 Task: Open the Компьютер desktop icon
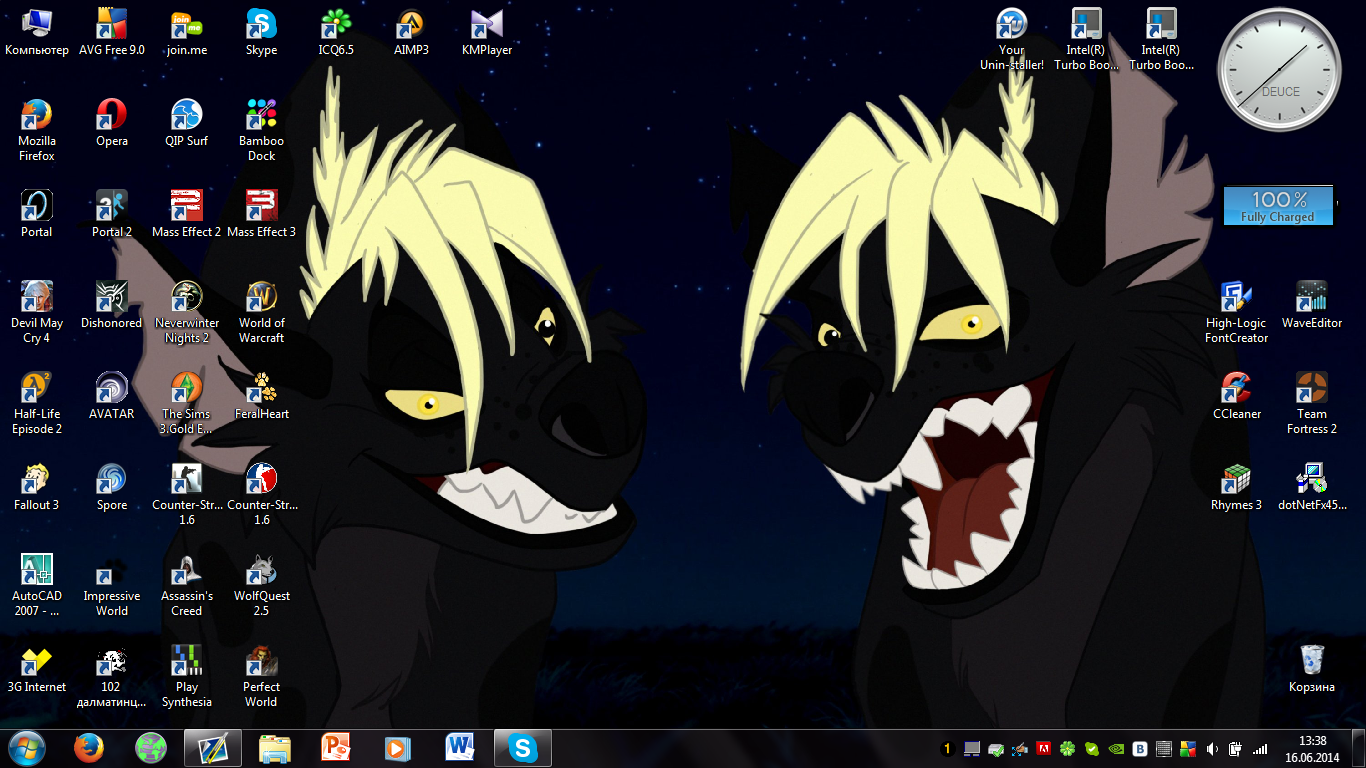(x=37, y=32)
